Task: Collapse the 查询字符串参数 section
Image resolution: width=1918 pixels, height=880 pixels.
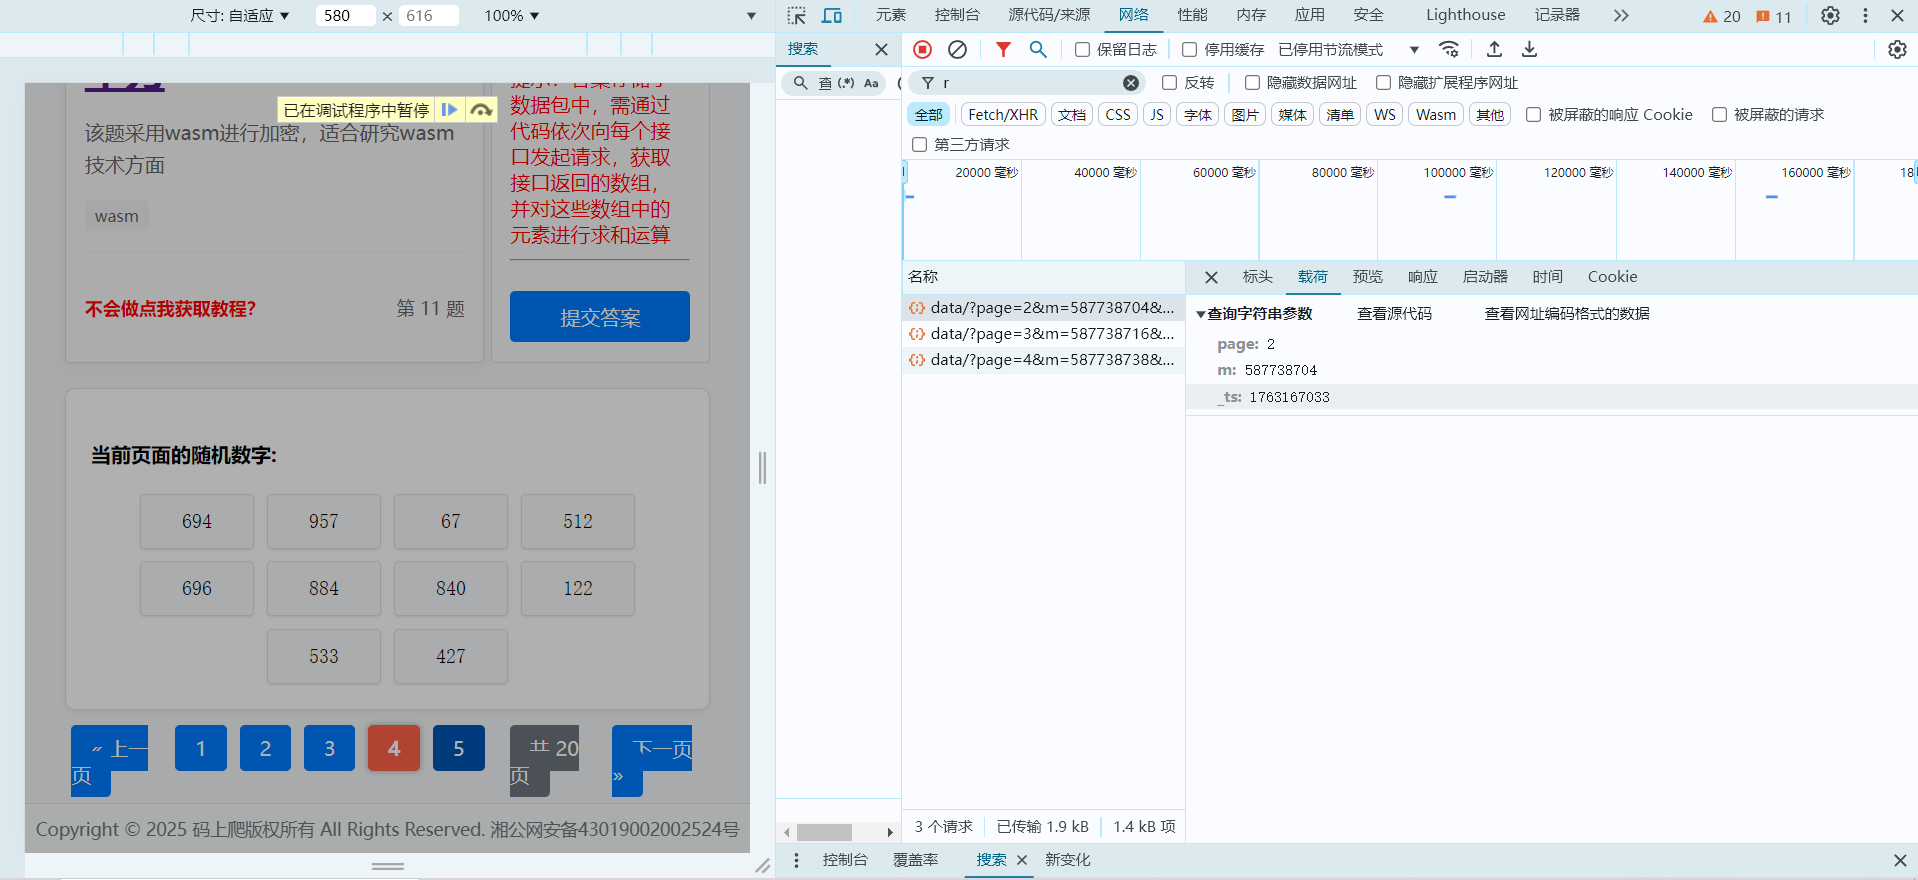Action: (1201, 314)
